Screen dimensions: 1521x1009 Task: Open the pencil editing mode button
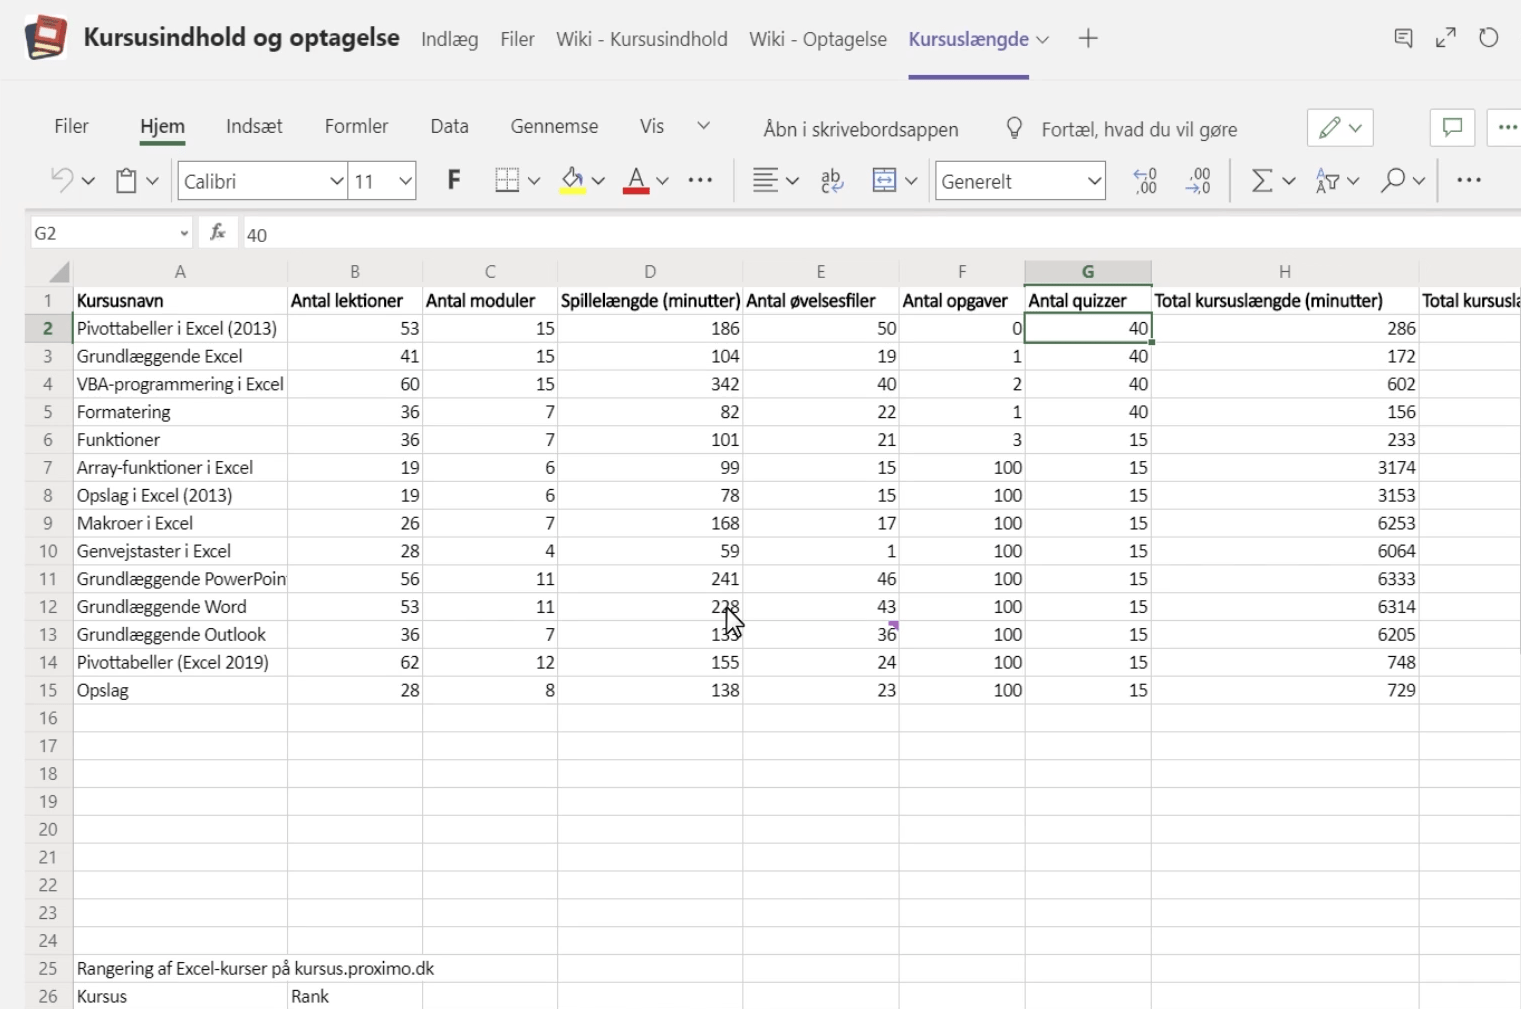pos(1340,128)
